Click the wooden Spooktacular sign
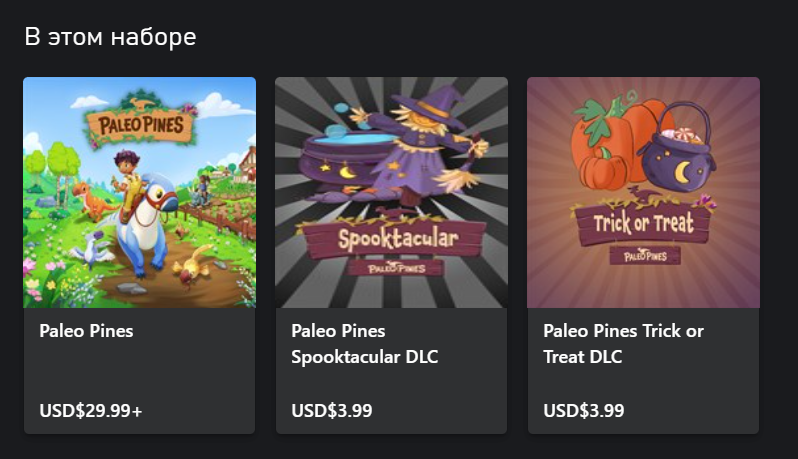 point(397,240)
